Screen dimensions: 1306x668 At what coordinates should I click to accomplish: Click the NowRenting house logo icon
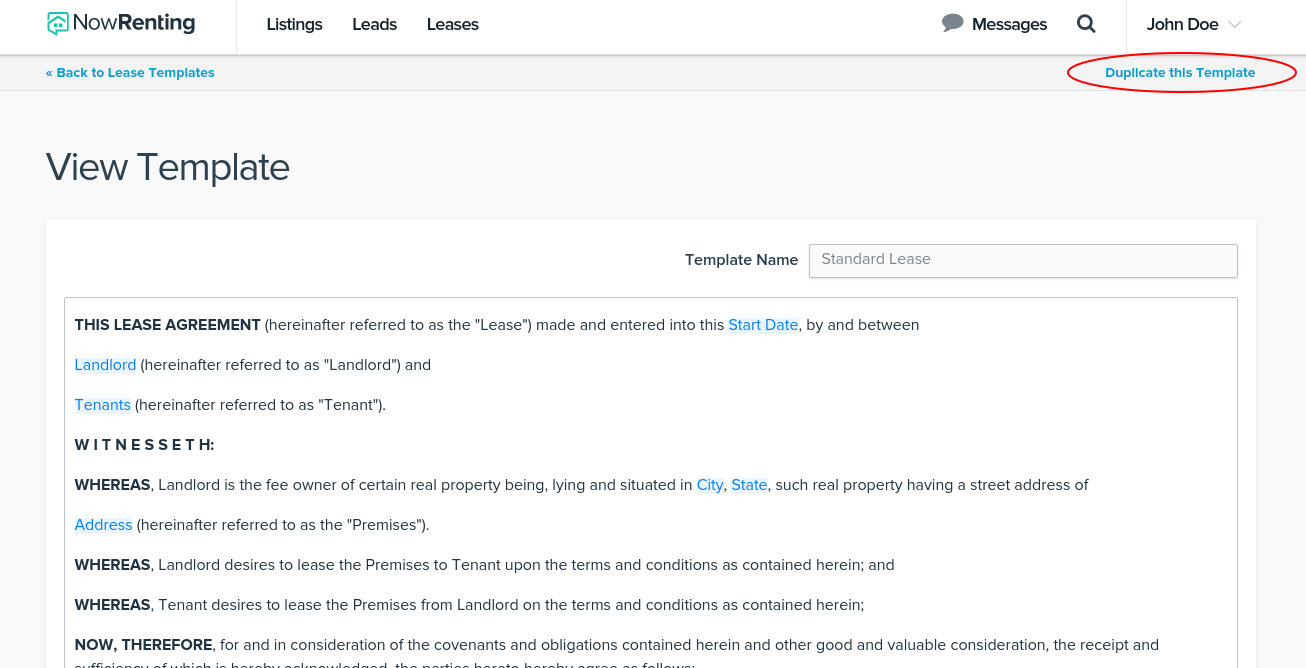coord(59,24)
